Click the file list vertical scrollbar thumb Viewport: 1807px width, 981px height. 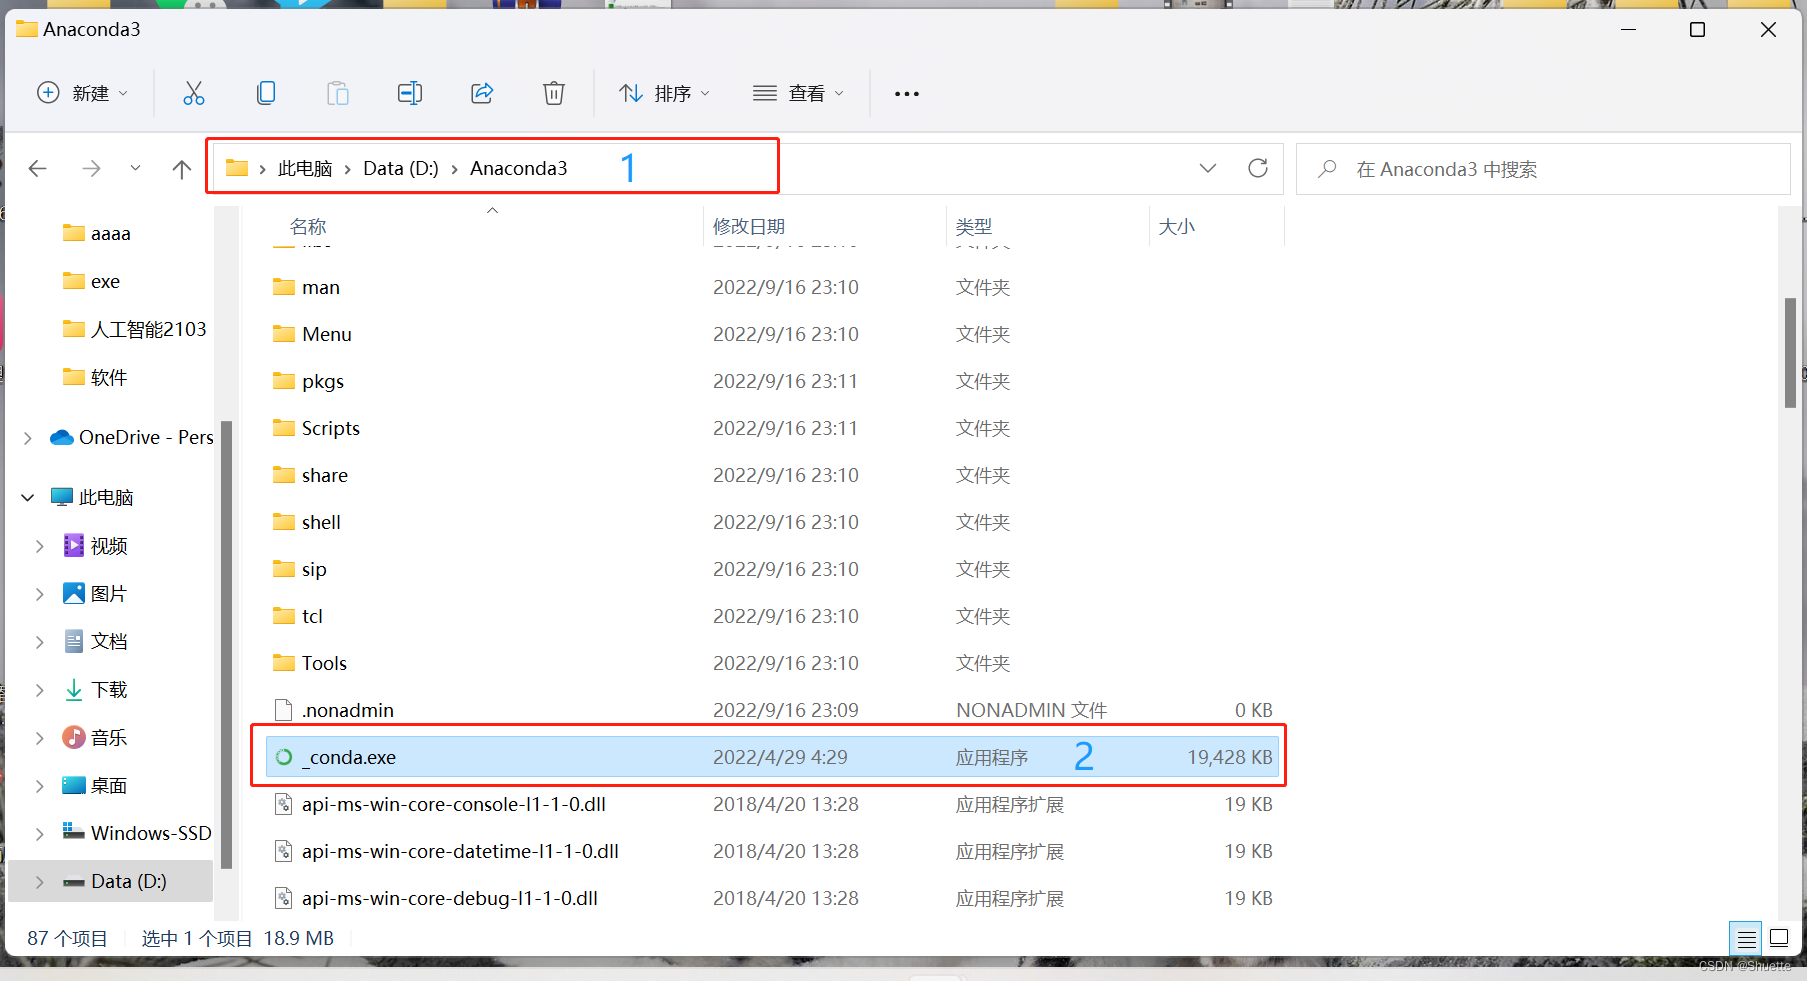tap(1790, 353)
